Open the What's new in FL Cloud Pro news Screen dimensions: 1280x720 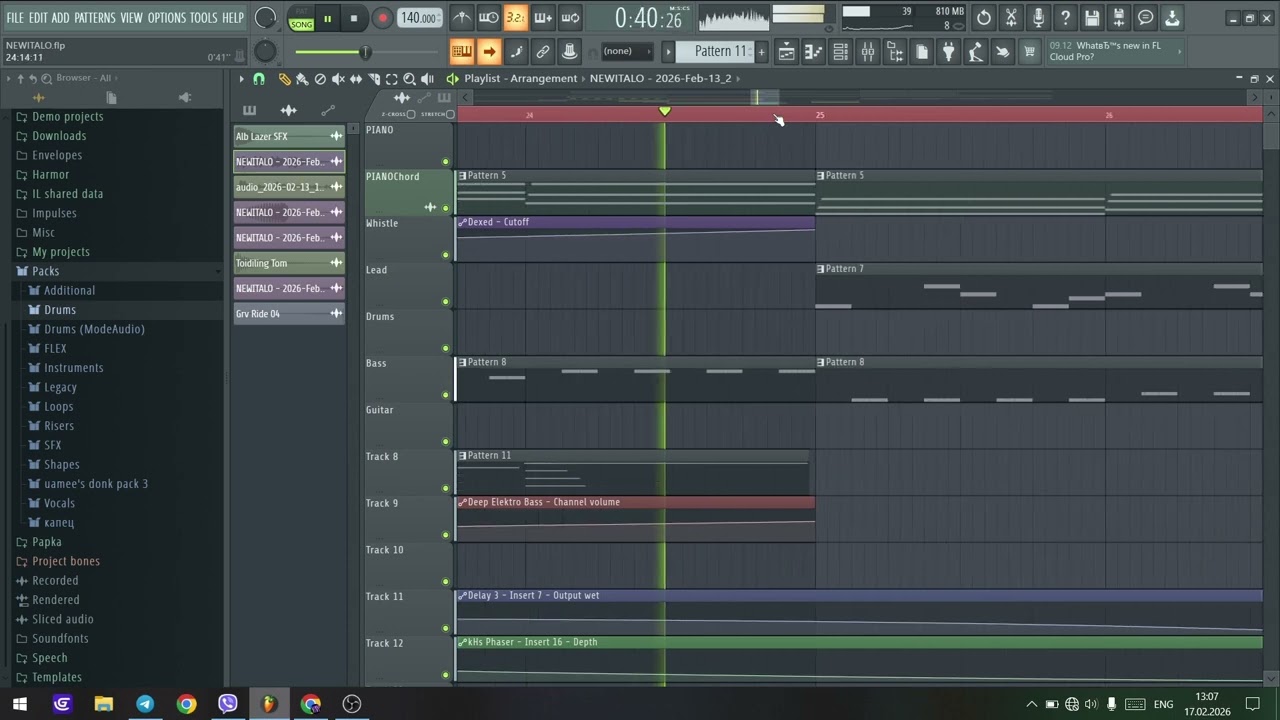tap(1113, 51)
